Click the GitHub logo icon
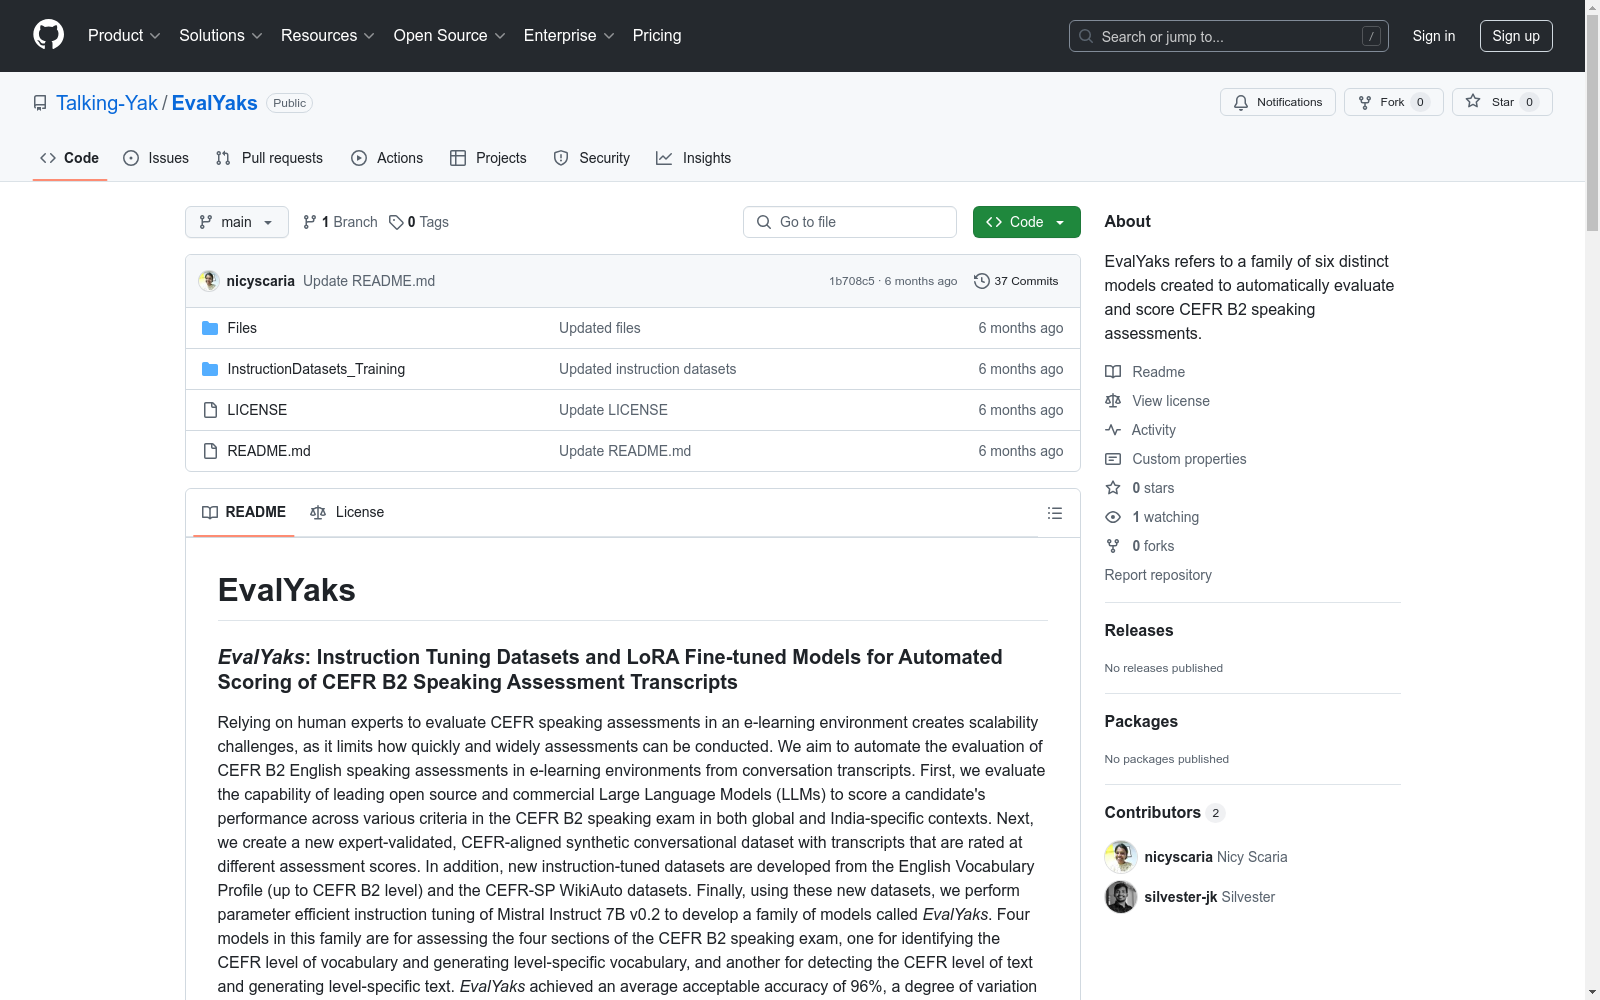 click(48, 35)
